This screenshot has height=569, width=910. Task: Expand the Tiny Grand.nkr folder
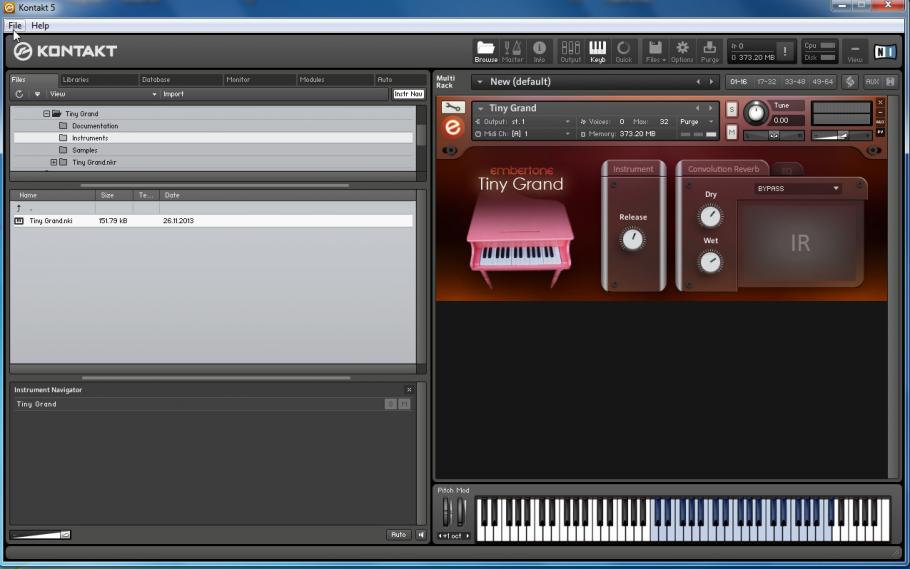[x=53, y=163]
